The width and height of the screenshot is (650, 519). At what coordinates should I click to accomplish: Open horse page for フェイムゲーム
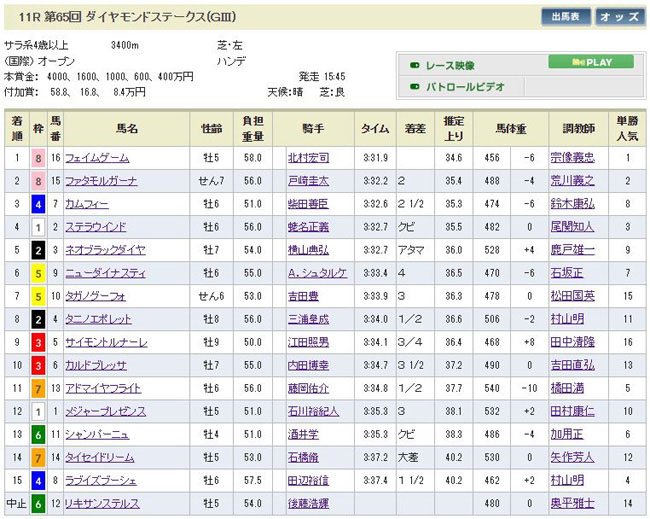[x=97, y=158]
